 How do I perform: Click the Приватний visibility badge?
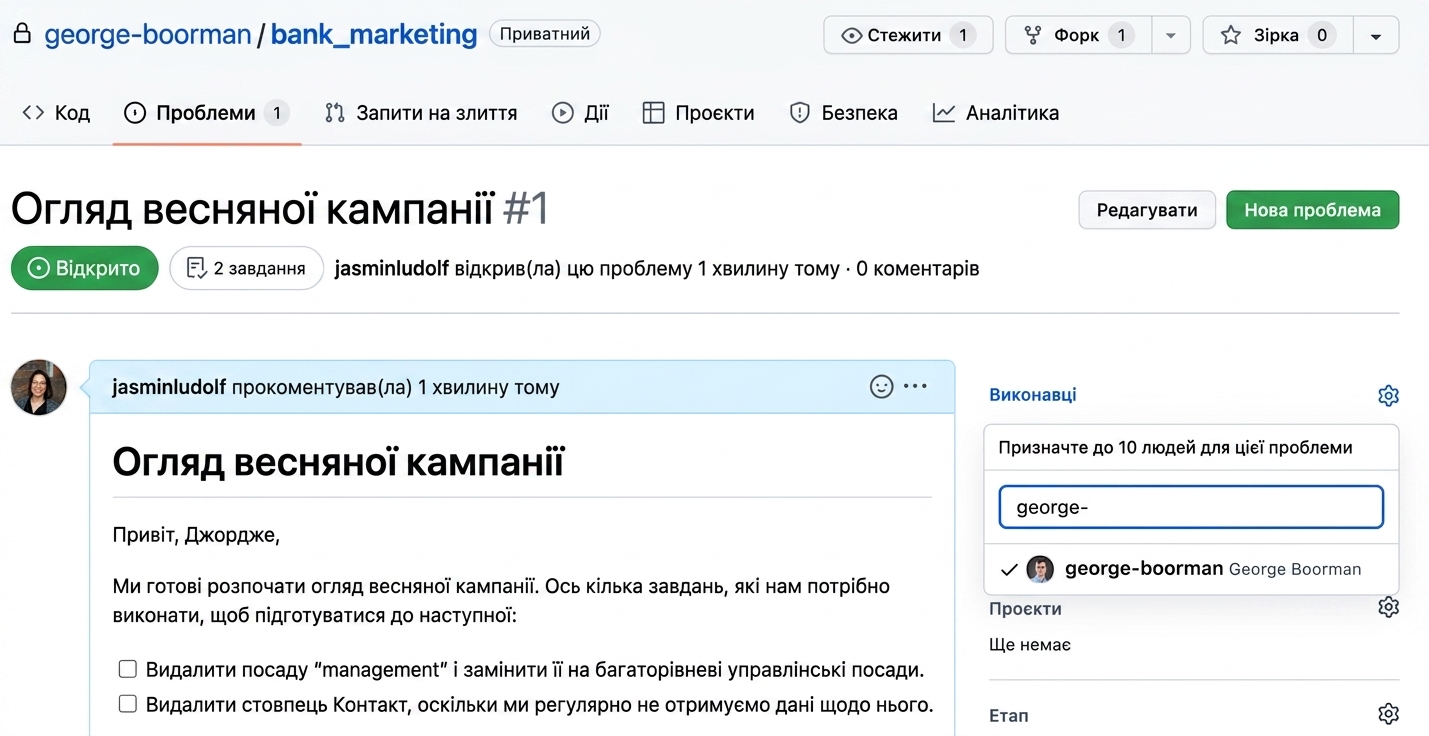pyautogui.click(x=545, y=34)
